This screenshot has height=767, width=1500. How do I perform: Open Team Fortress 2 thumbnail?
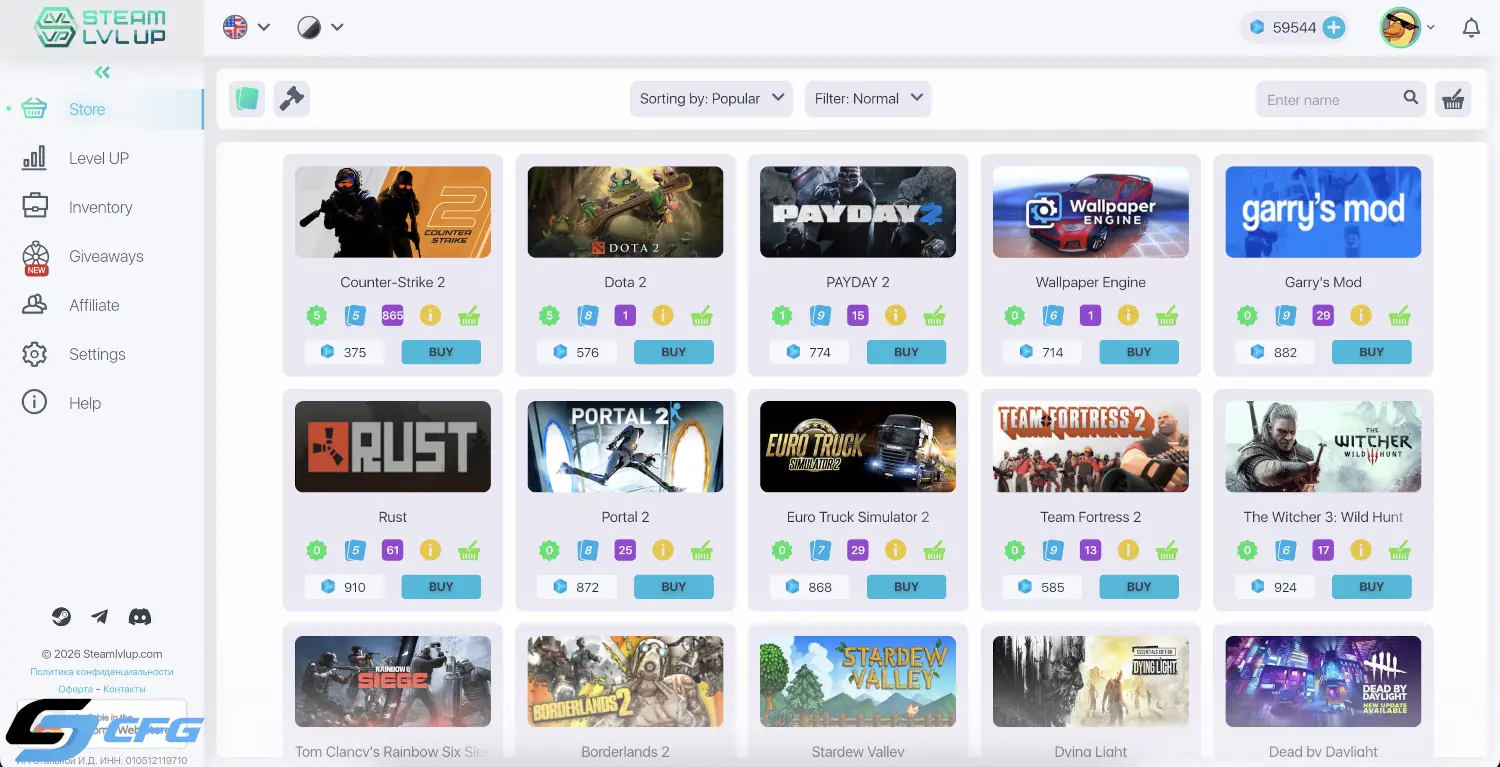pos(1091,447)
